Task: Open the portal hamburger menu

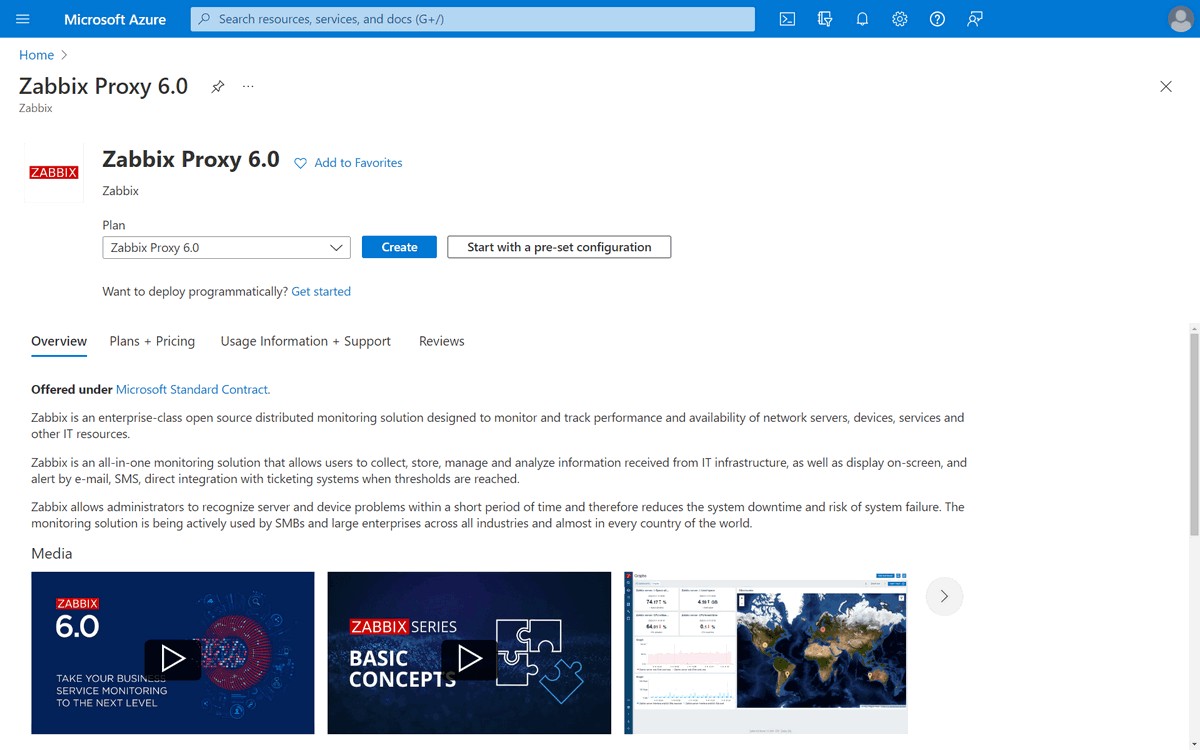Action: (24, 18)
